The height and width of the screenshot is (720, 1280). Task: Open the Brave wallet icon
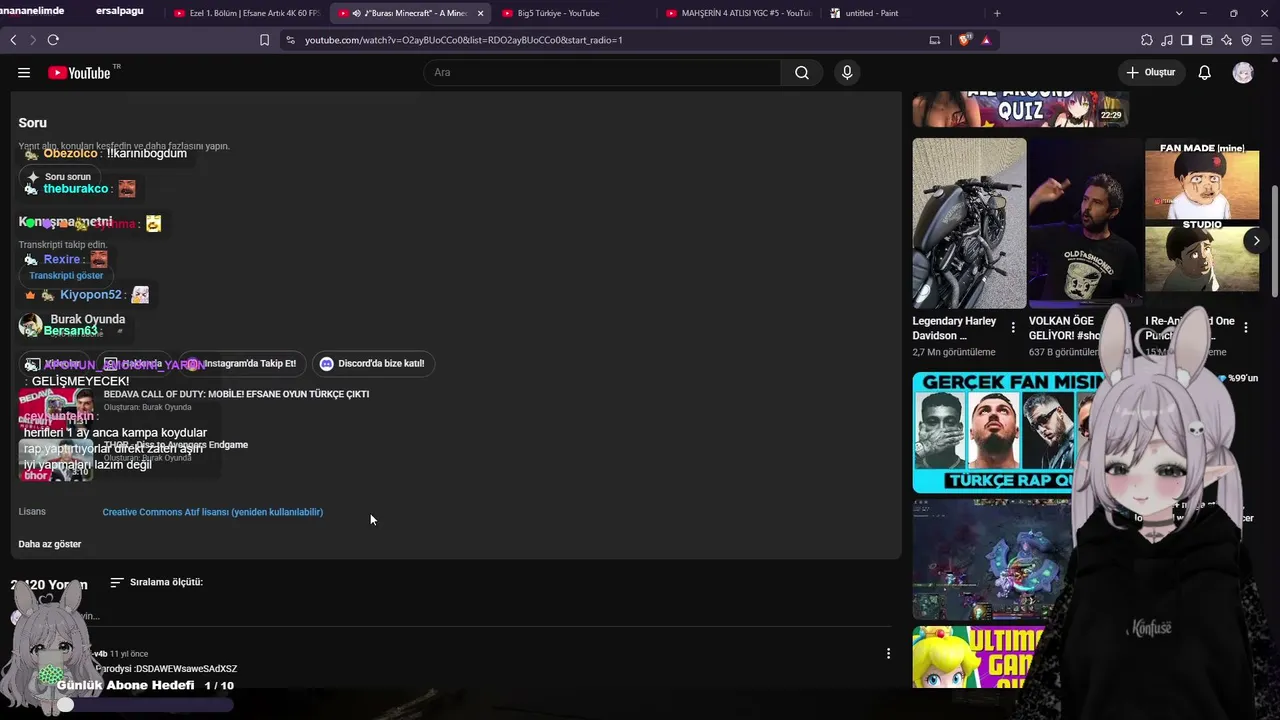pos(1207,40)
